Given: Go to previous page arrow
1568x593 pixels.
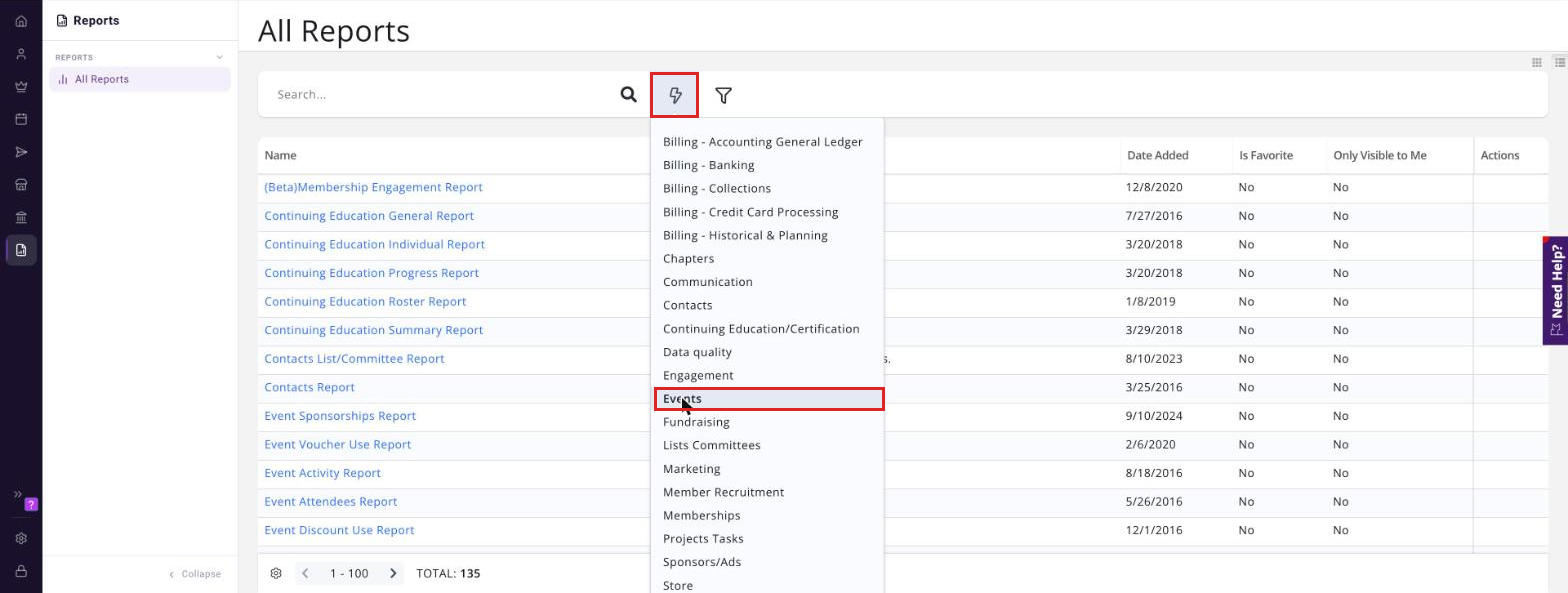Looking at the screenshot, I should click(x=305, y=574).
